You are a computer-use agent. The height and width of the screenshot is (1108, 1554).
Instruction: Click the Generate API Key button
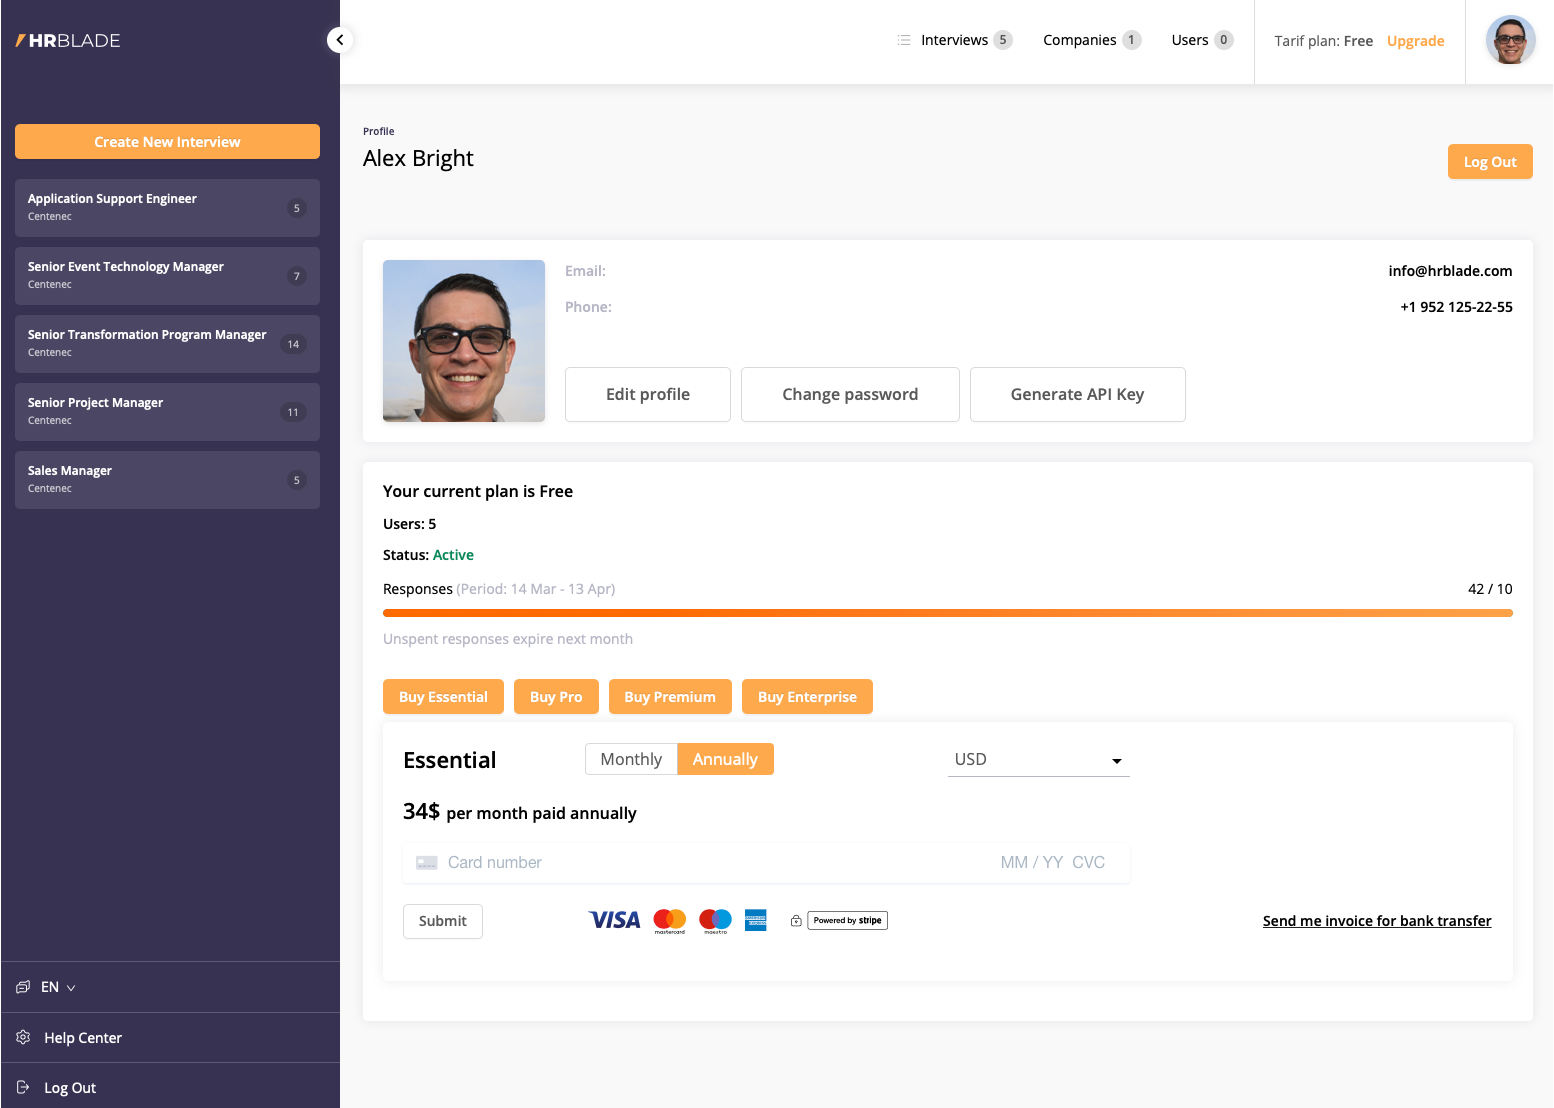(1077, 394)
